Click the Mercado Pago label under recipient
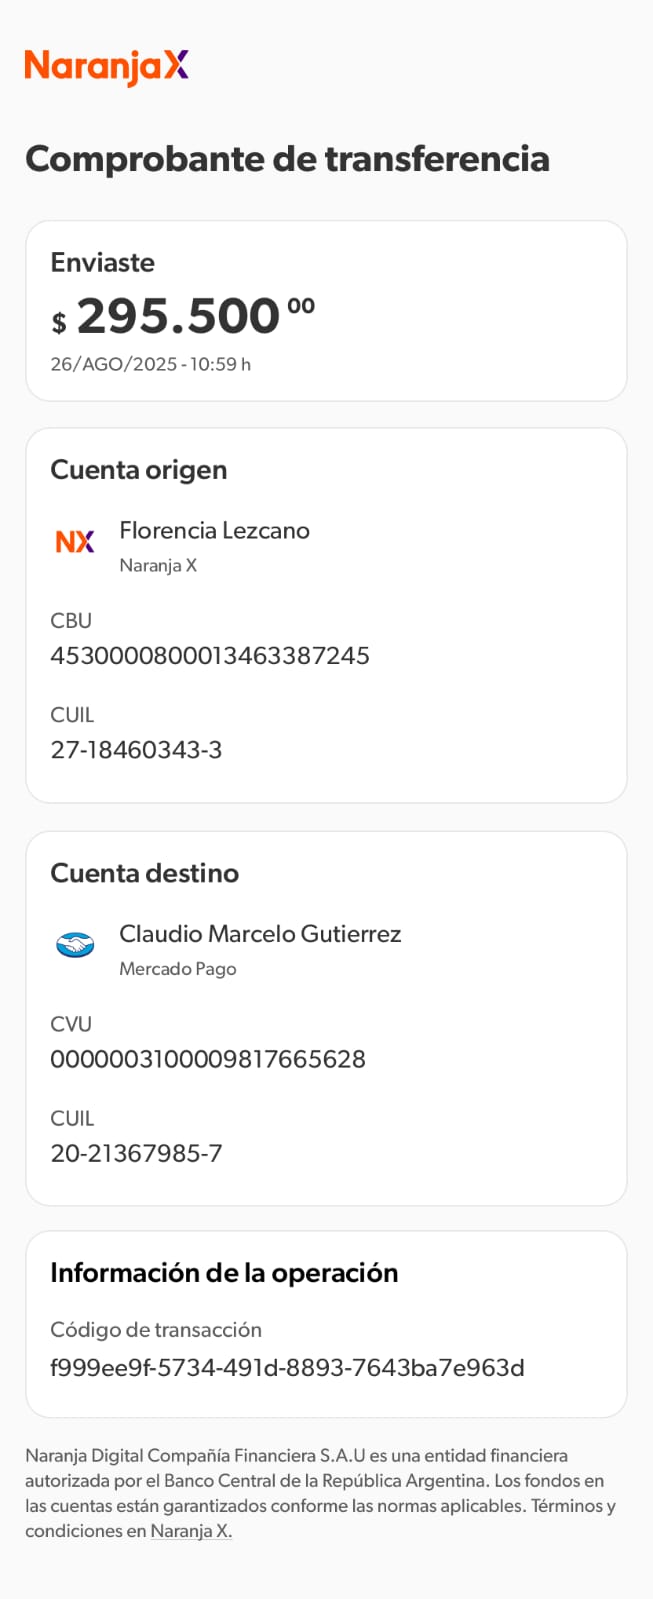Screen dimensions: 653x1599 coord(178,969)
